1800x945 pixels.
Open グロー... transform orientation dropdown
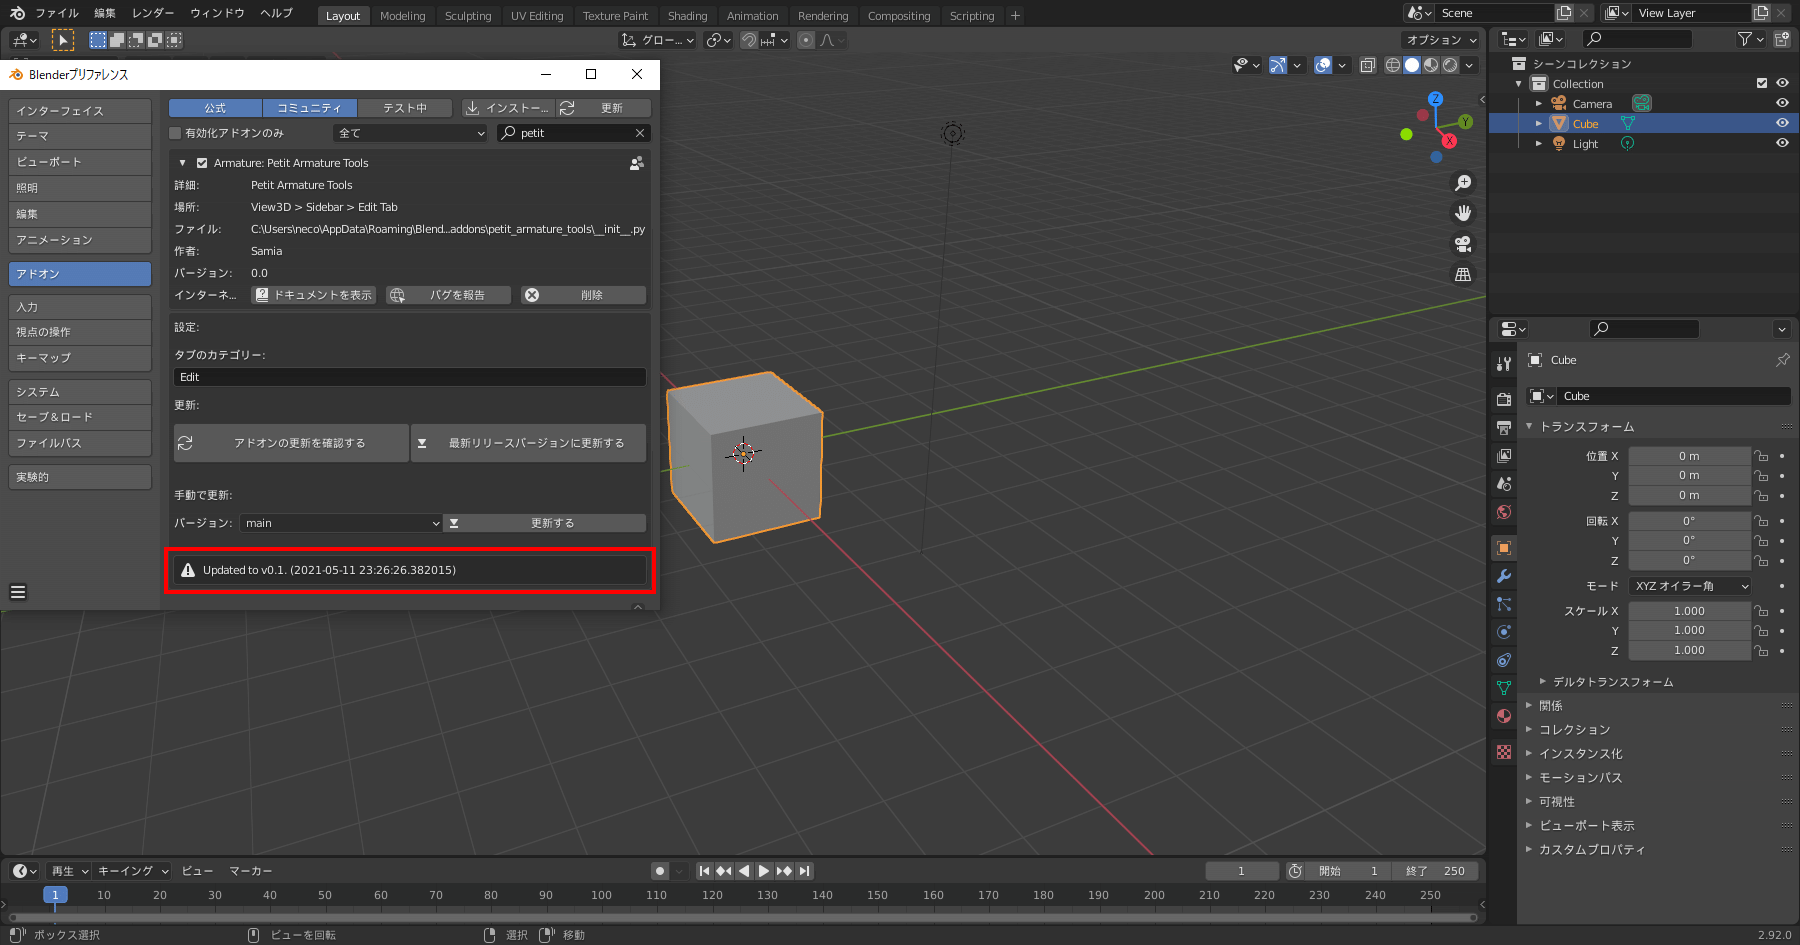pyautogui.click(x=658, y=40)
